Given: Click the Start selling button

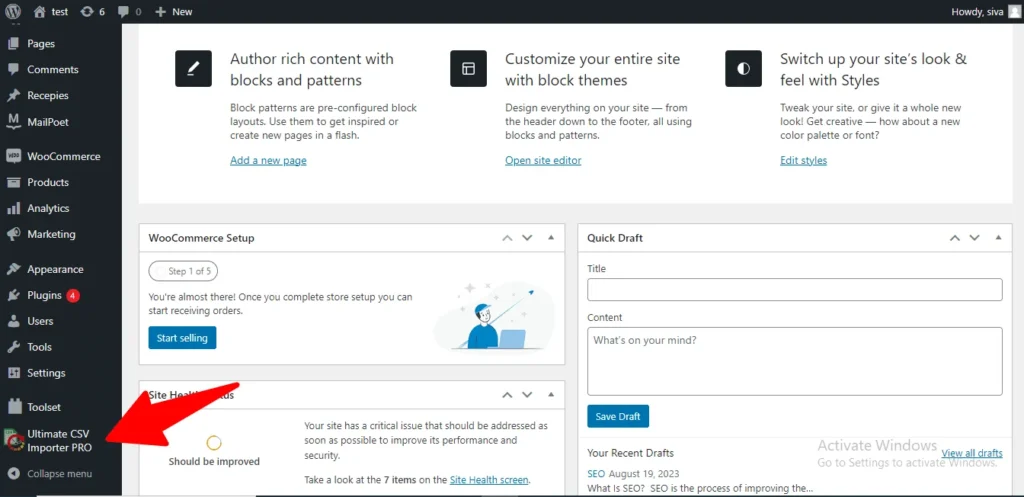Looking at the screenshot, I should [x=182, y=338].
